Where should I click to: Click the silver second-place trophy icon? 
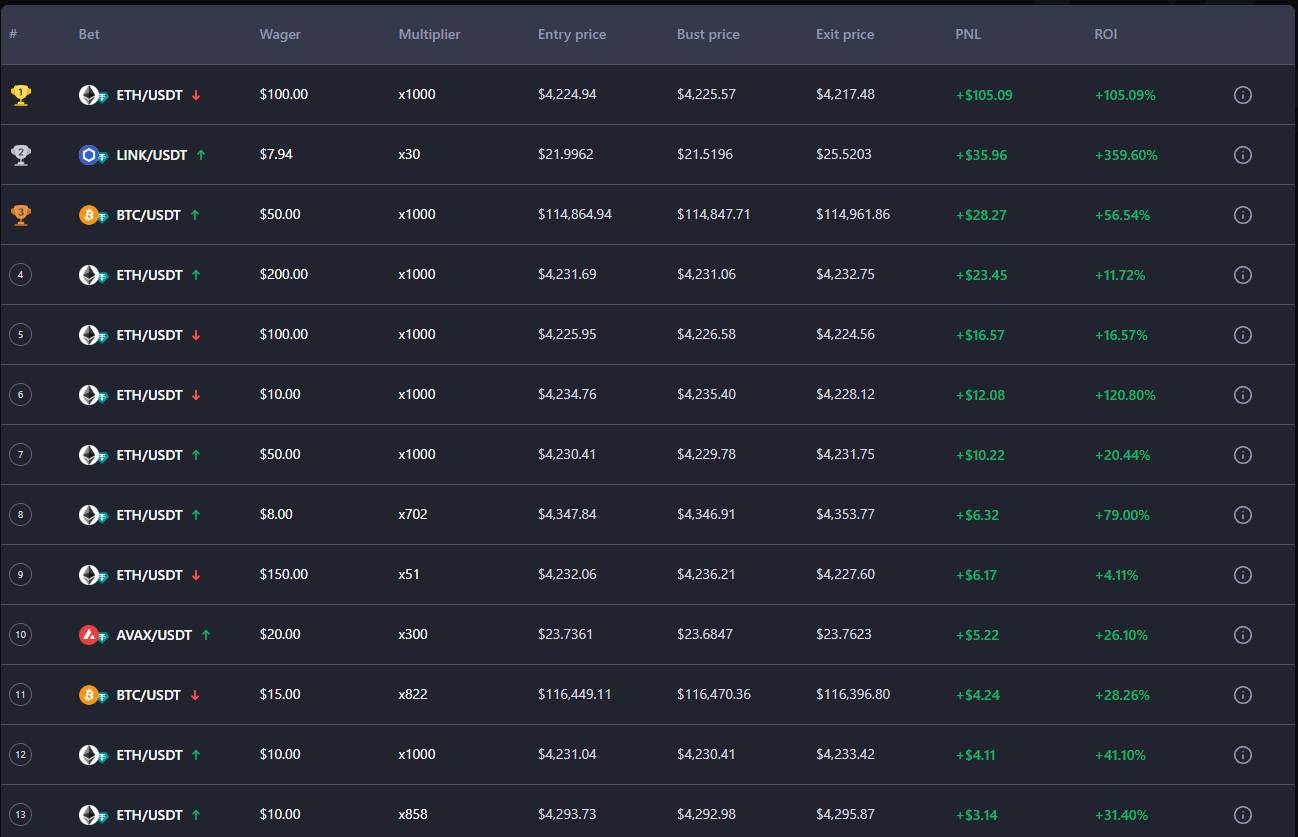click(20, 155)
